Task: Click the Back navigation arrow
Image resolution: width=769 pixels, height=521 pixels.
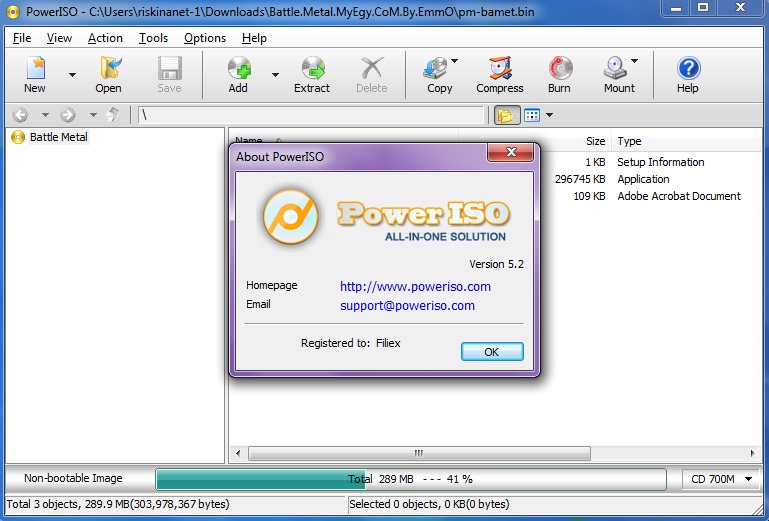Action: pyautogui.click(x=20, y=115)
